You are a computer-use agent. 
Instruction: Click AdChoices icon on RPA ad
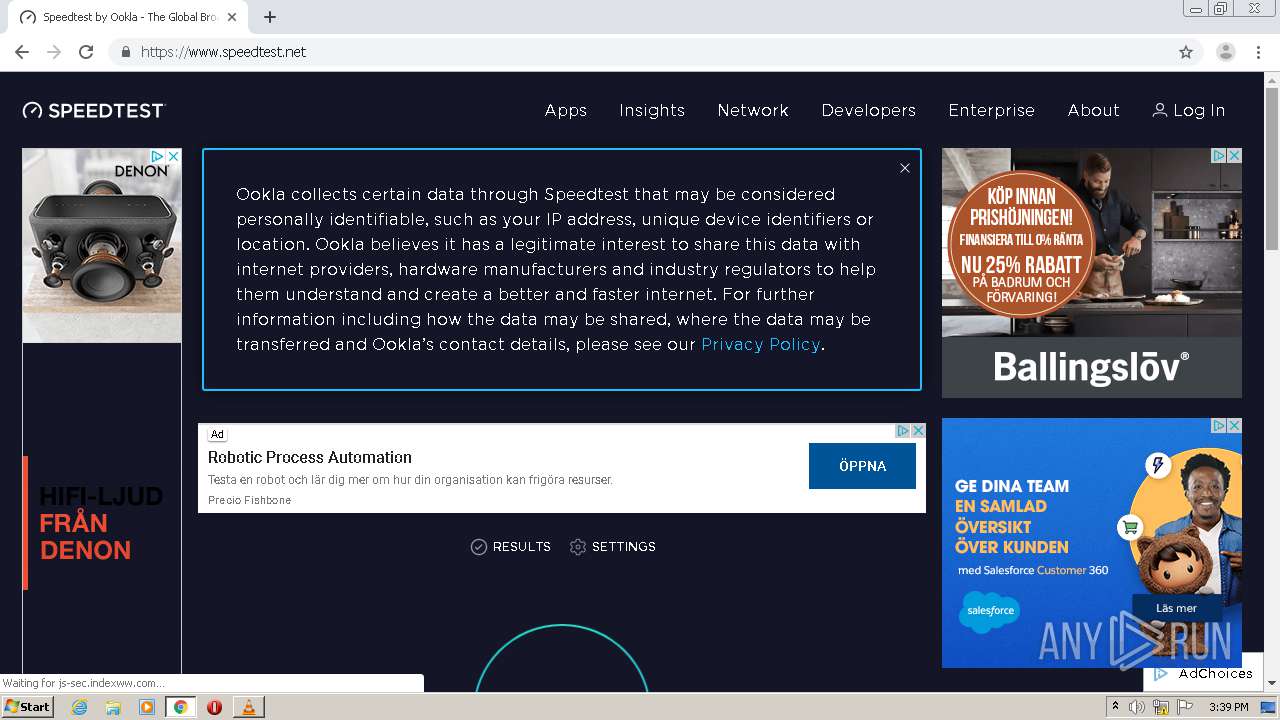tap(902, 431)
